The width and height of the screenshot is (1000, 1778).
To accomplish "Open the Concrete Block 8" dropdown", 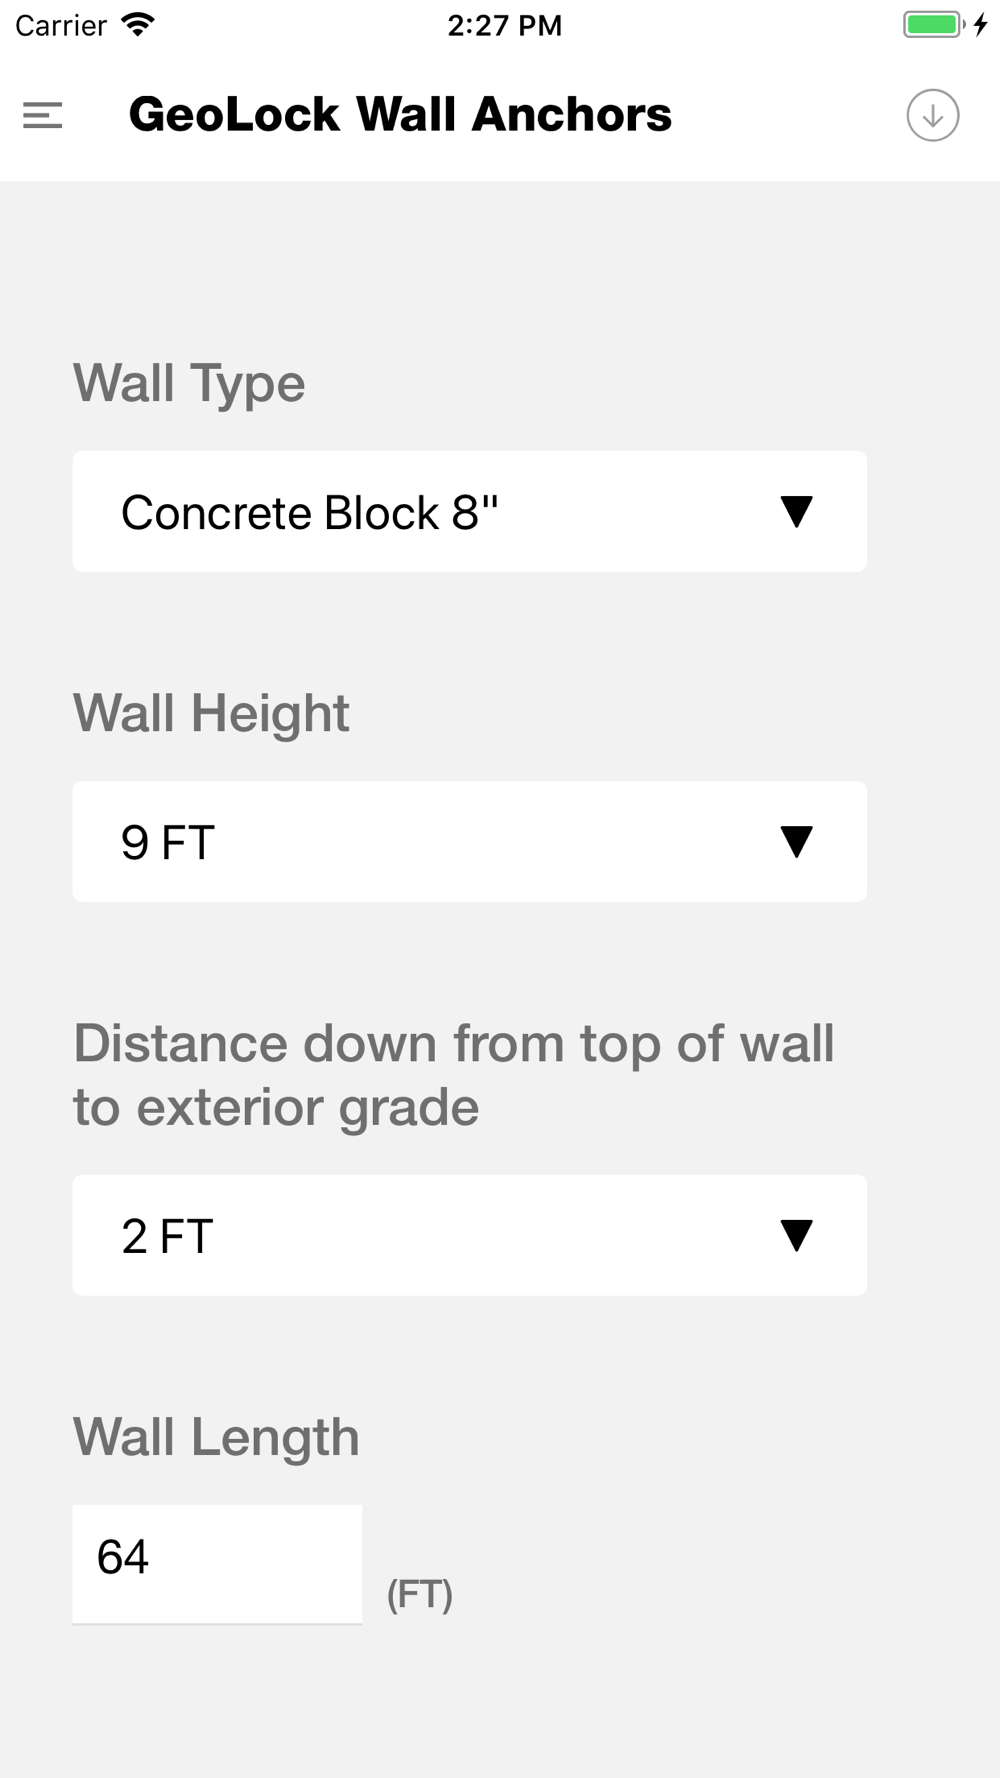I will pyautogui.click(x=469, y=512).
